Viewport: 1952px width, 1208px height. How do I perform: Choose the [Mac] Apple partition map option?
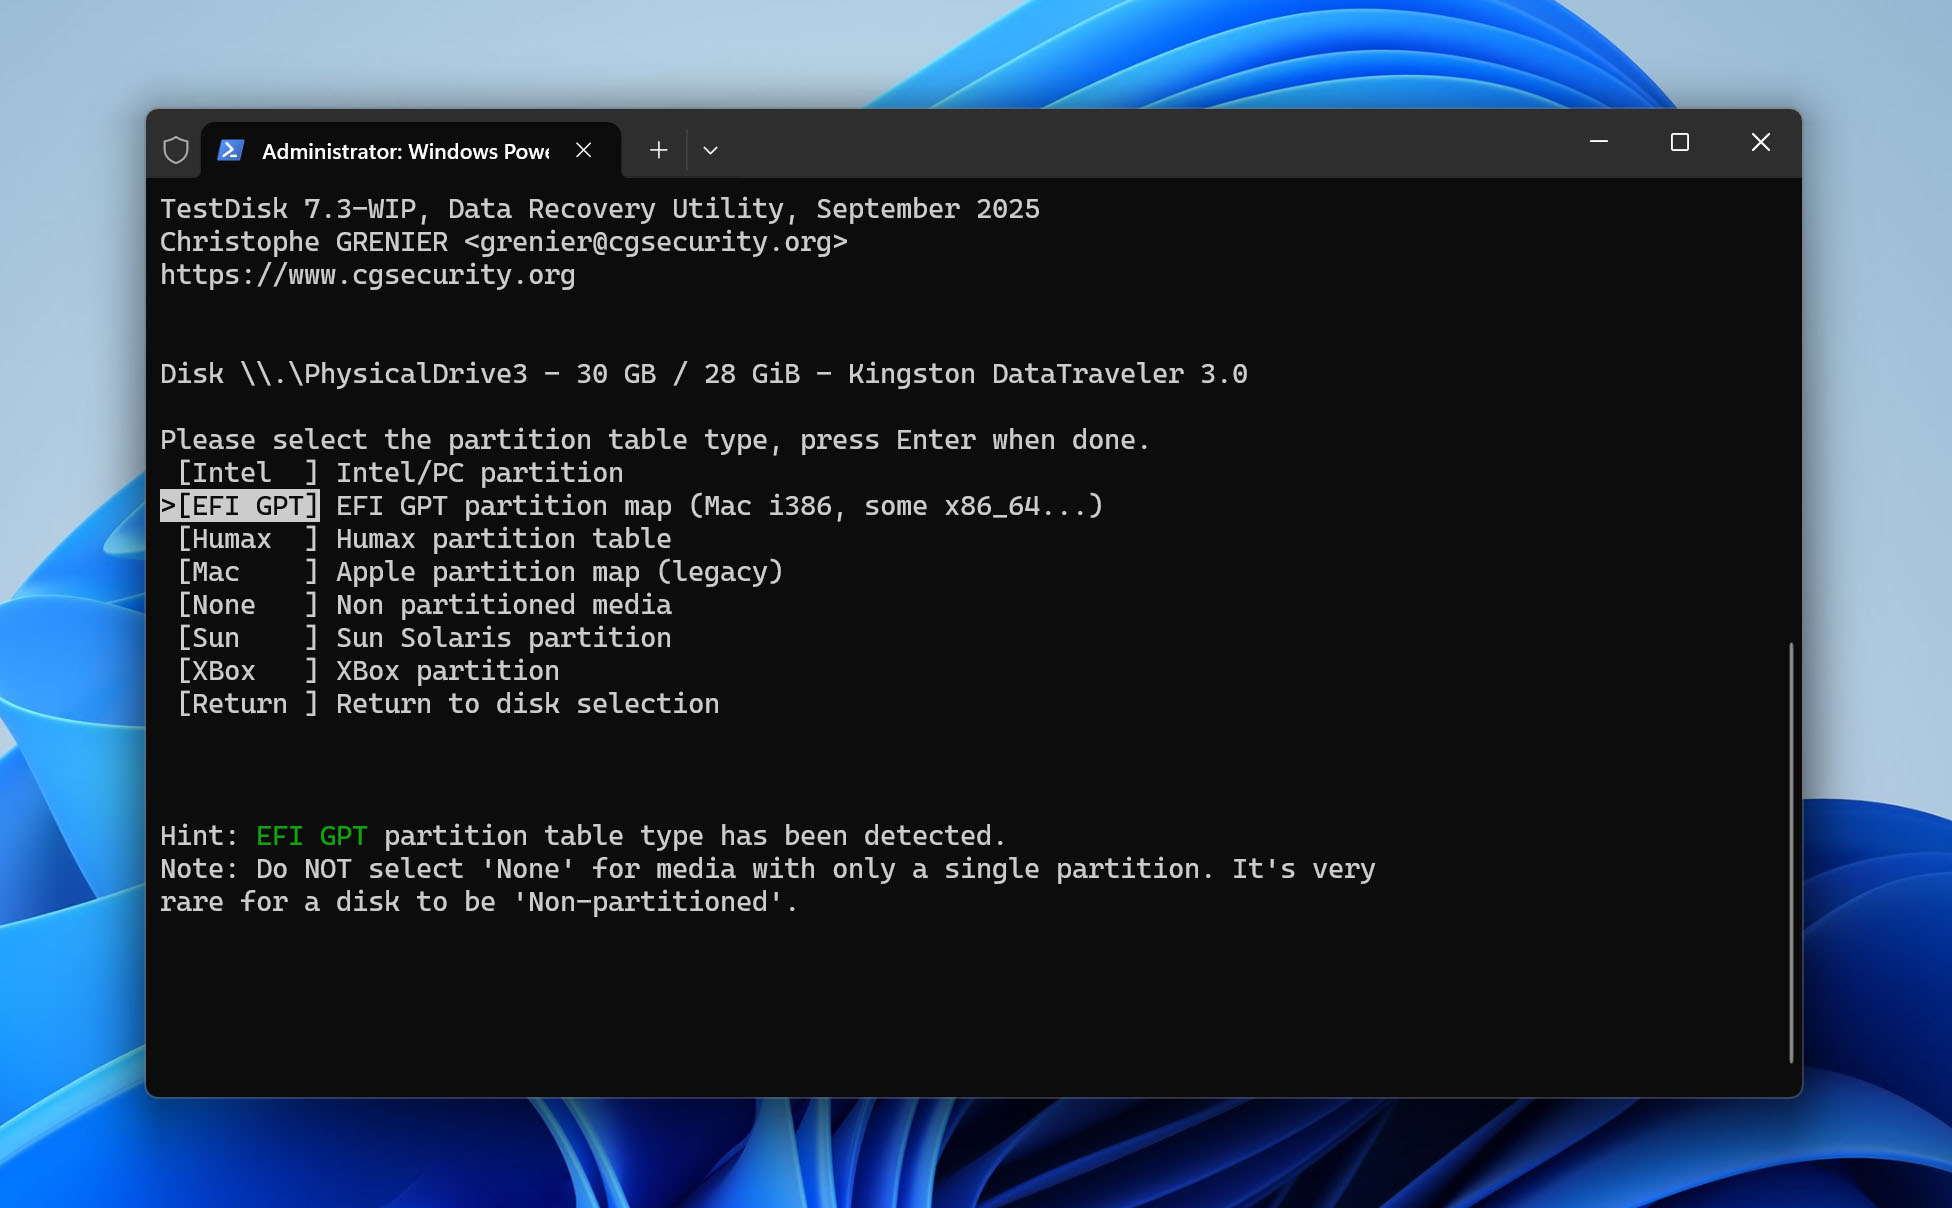coord(248,572)
